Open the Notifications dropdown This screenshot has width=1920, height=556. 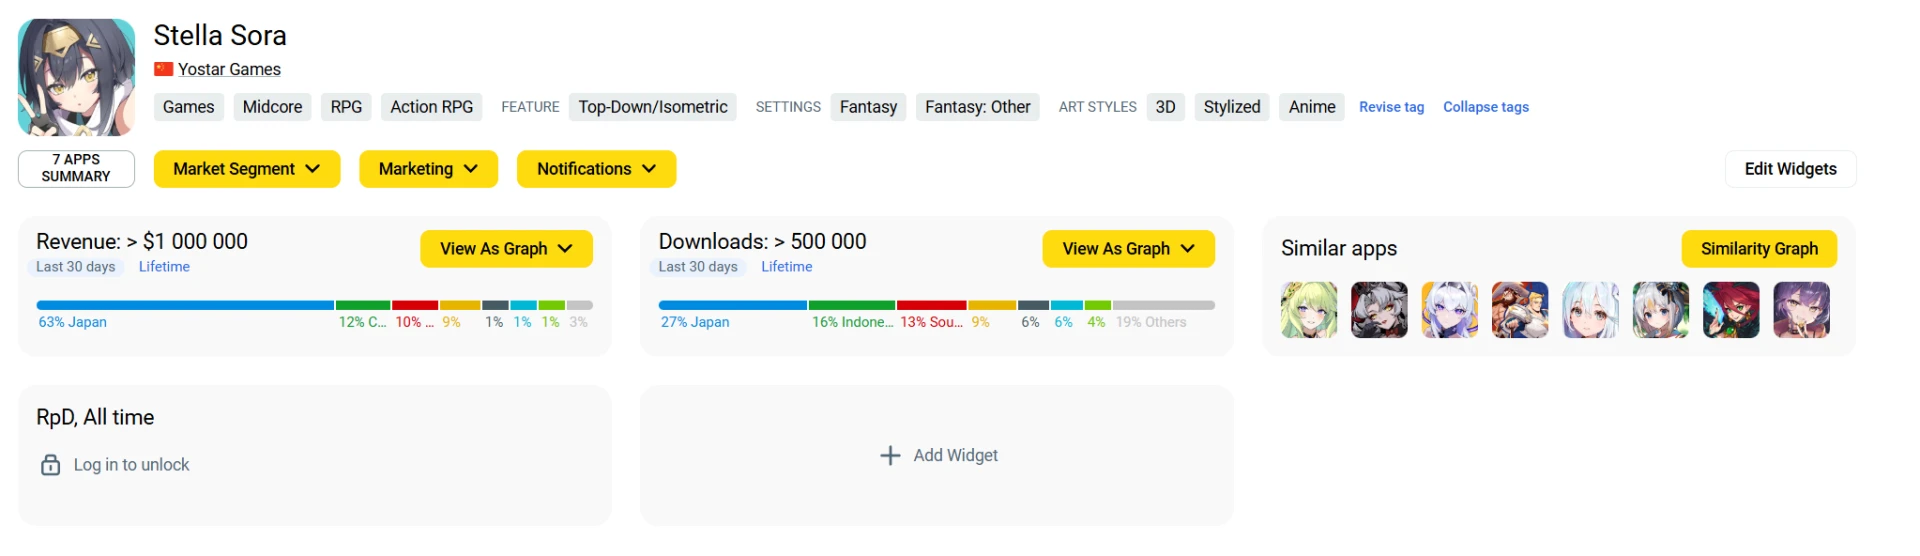click(596, 169)
